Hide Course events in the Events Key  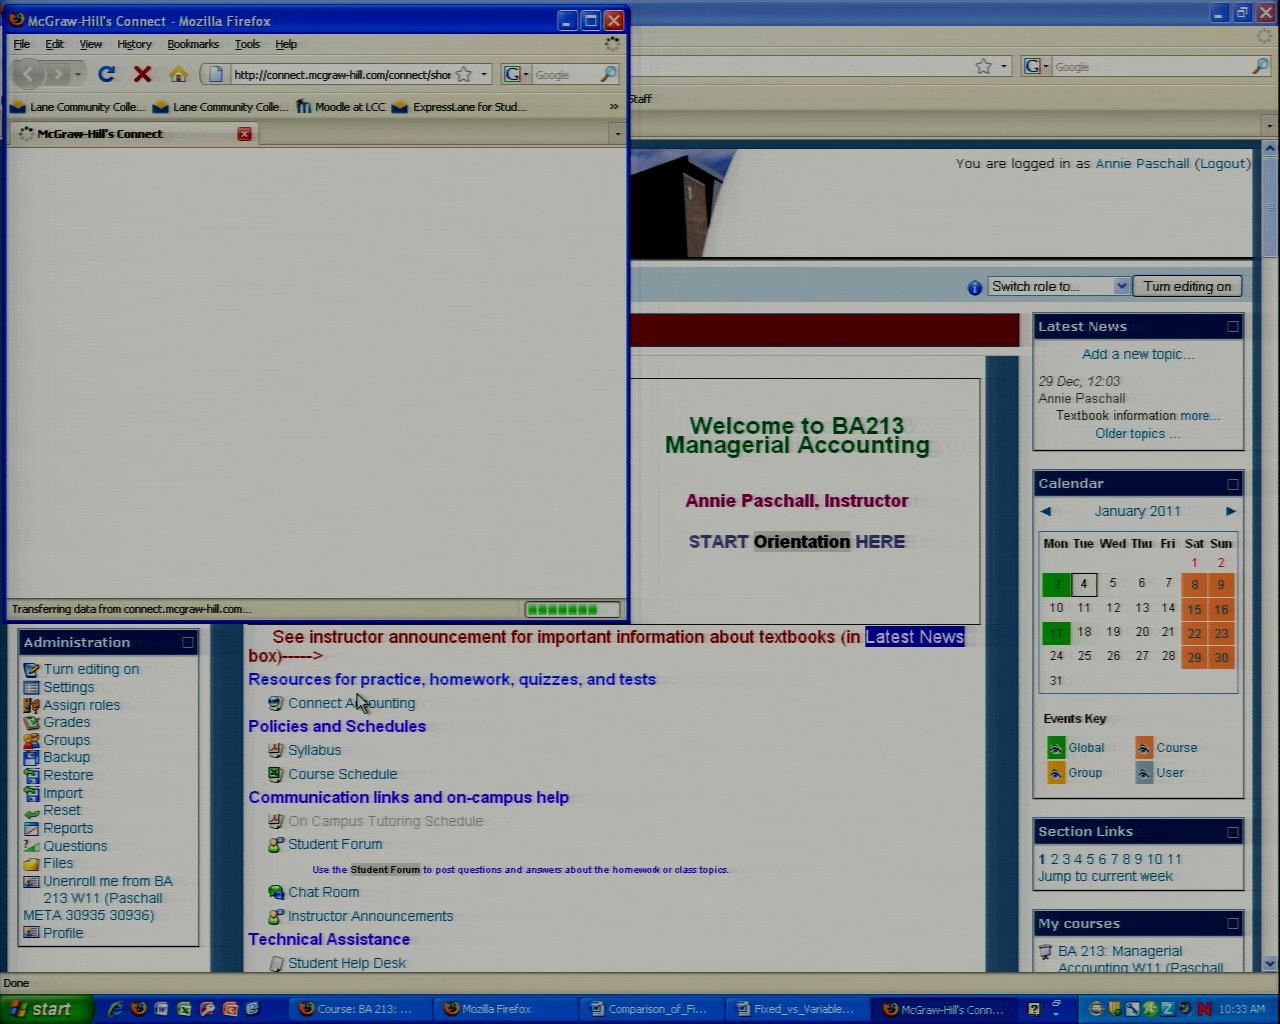[x=1144, y=748]
